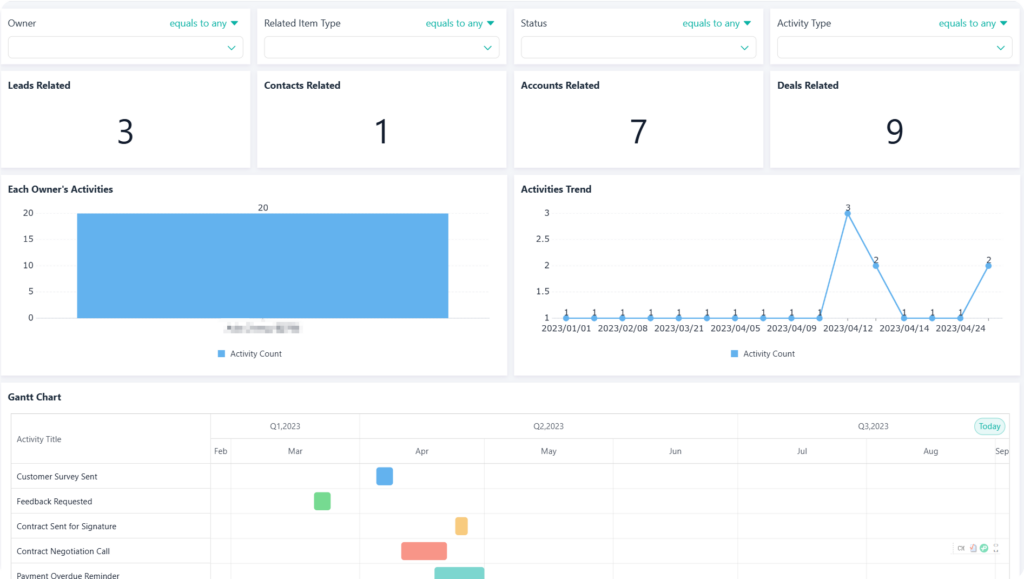Viewport: 1024px width, 579px height.
Task: Expand the Status filter select box
Action: 637,47
